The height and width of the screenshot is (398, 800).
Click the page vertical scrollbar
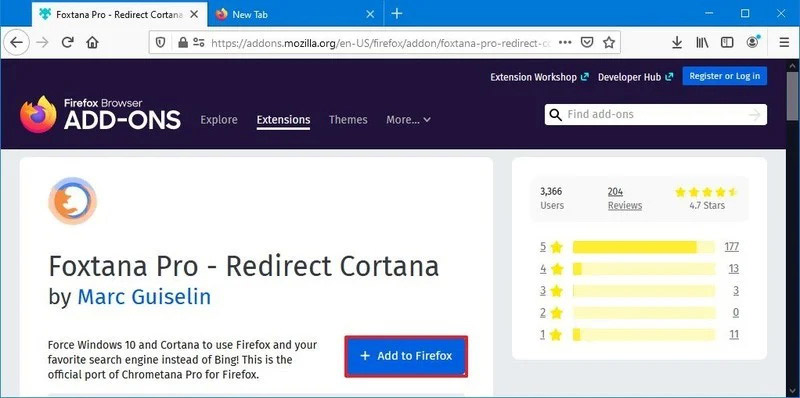(x=792, y=96)
